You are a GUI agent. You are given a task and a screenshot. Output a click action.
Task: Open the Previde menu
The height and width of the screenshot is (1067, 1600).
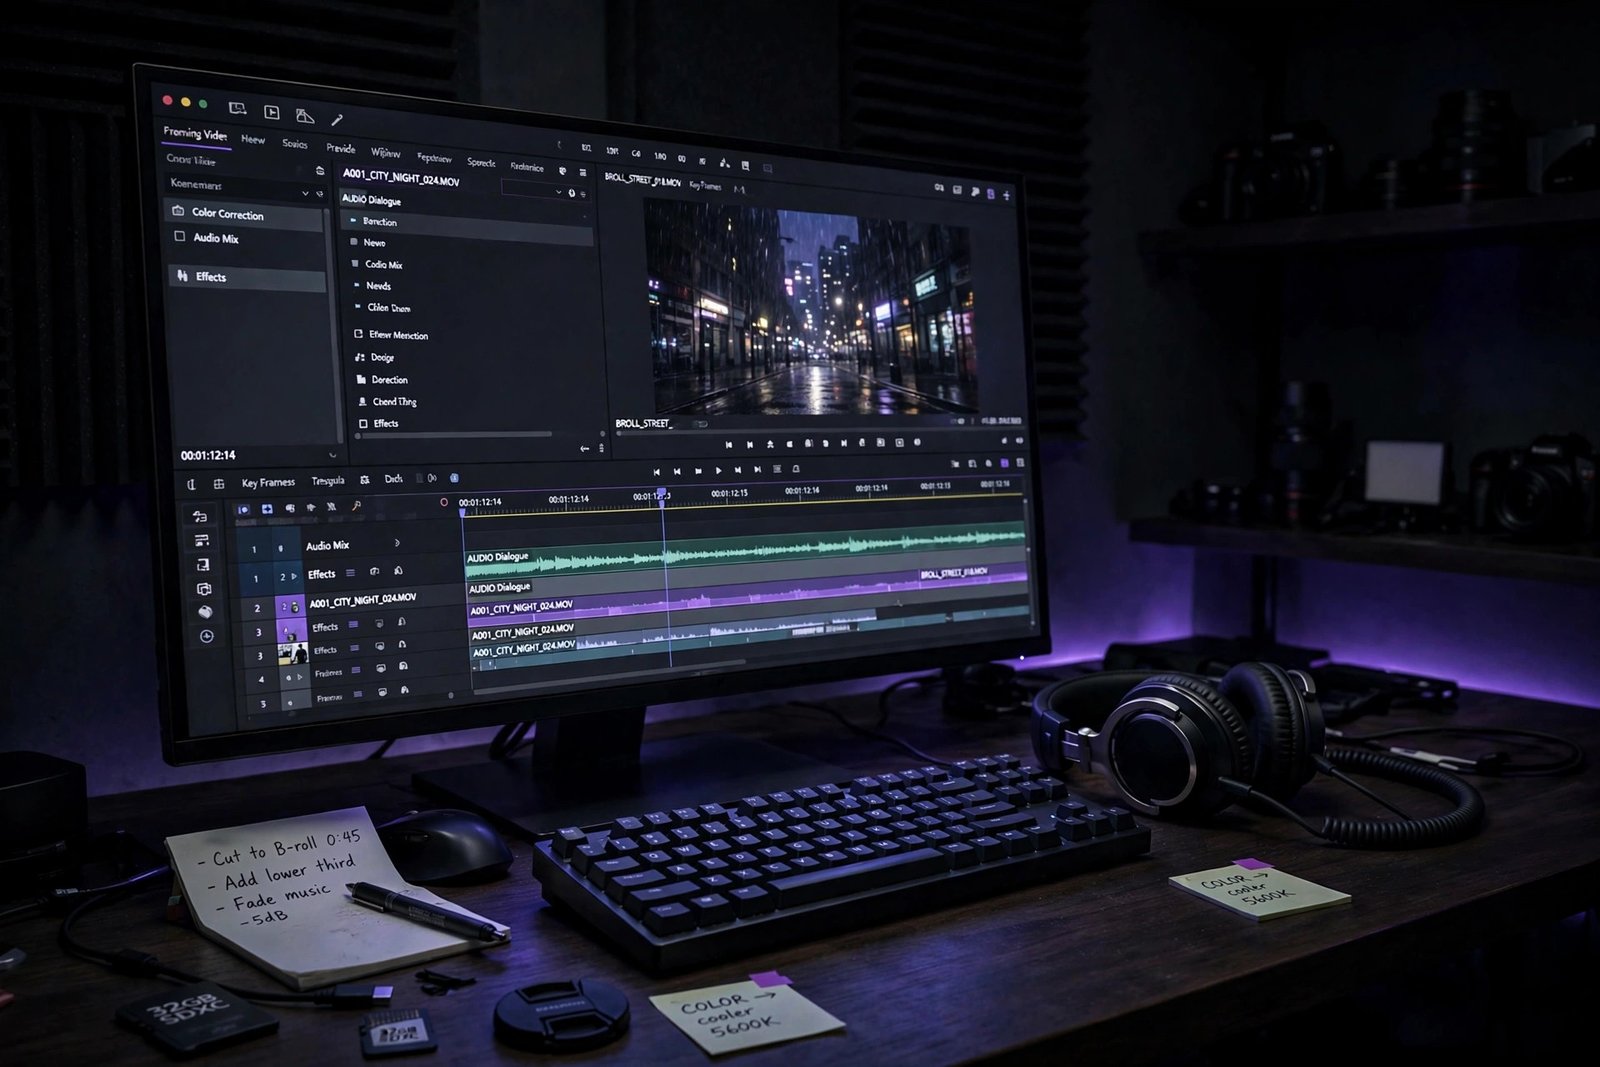[340, 148]
